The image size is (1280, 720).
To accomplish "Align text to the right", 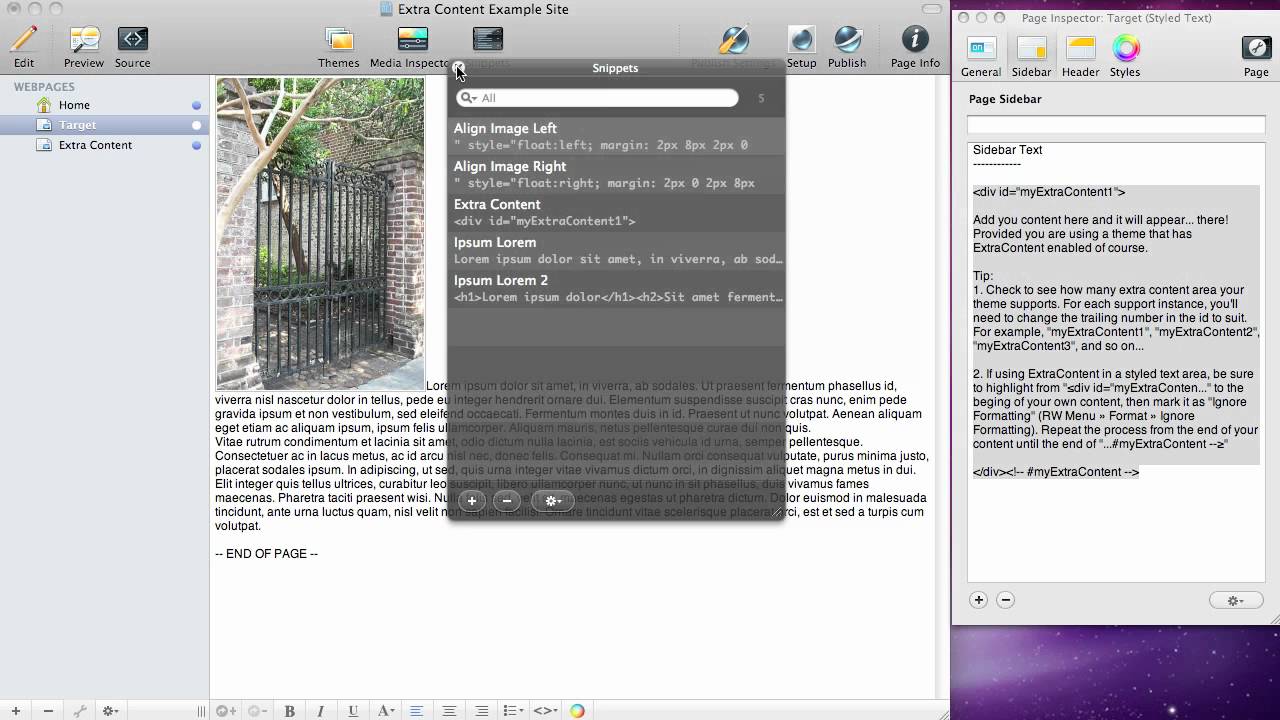I will point(481,711).
